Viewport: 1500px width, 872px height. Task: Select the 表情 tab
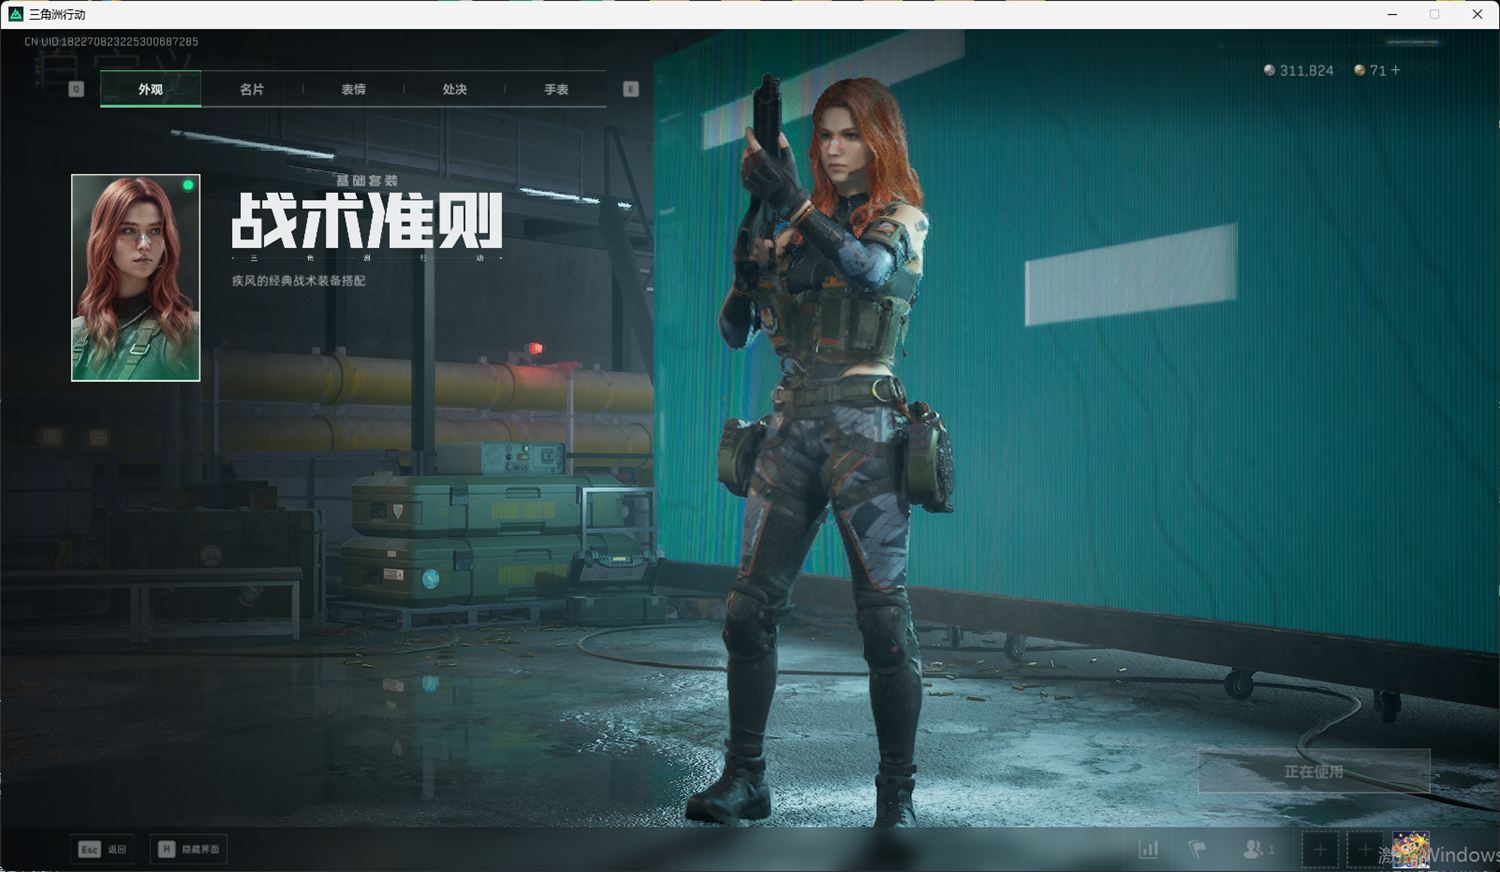[353, 89]
